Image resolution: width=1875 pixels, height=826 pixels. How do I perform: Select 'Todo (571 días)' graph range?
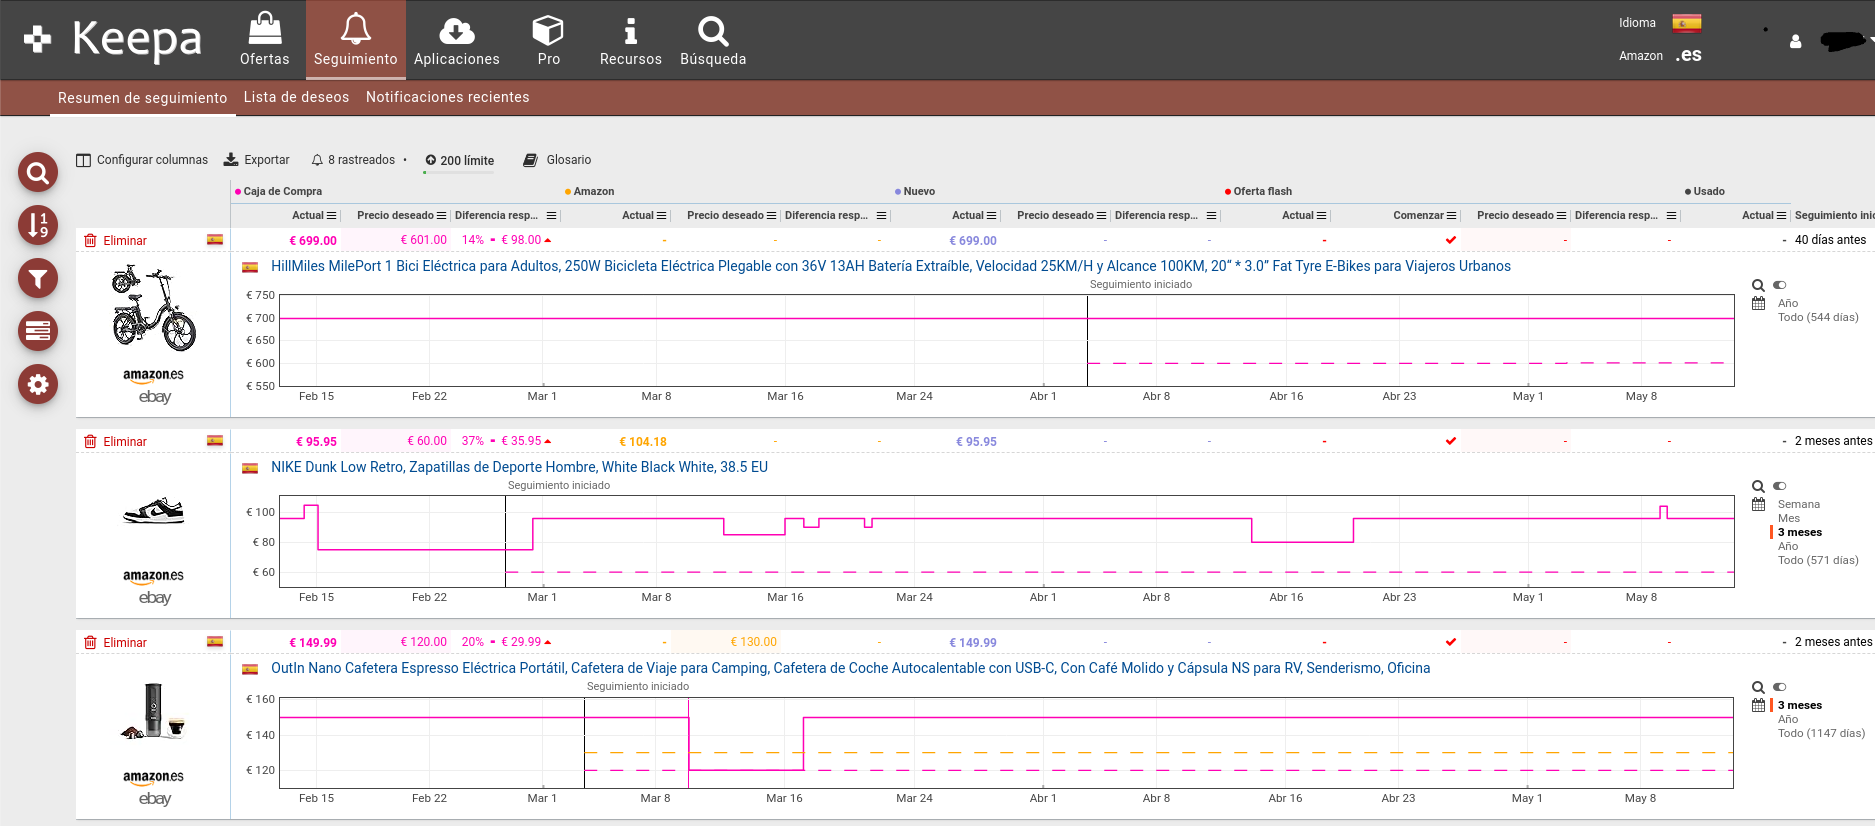pos(1818,561)
